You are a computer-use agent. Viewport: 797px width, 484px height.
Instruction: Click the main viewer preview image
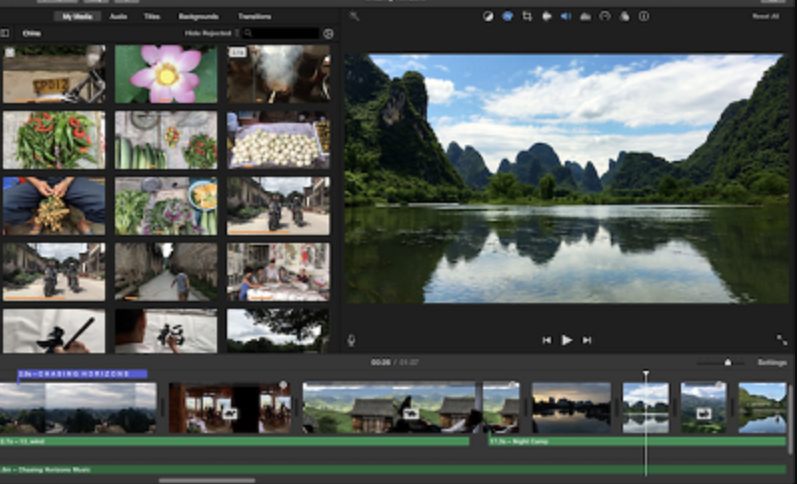click(x=567, y=178)
